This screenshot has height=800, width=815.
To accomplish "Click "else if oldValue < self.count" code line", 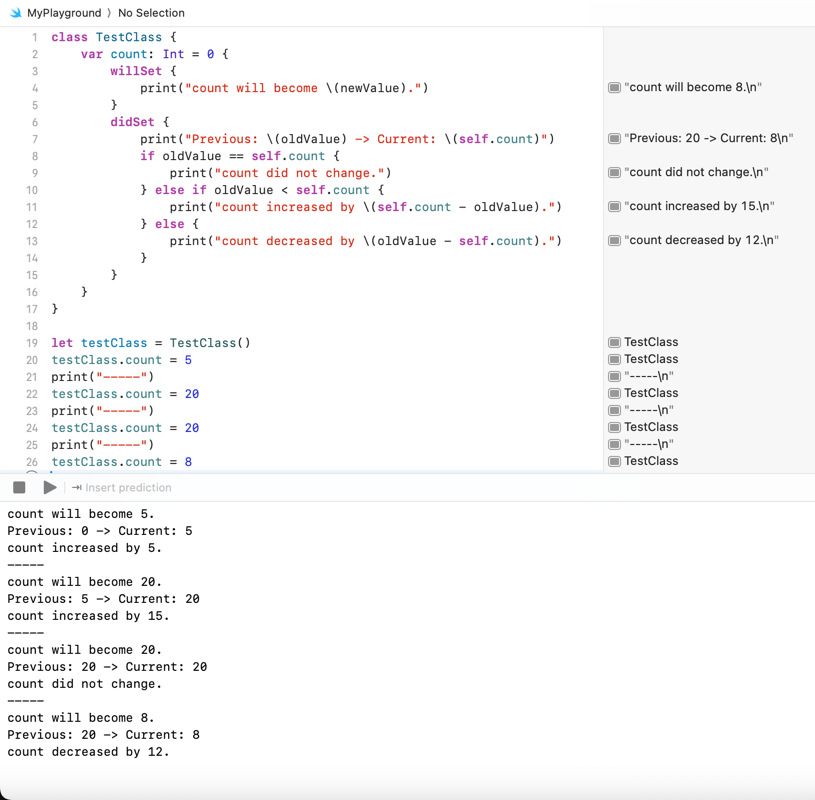I will coord(262,190).
